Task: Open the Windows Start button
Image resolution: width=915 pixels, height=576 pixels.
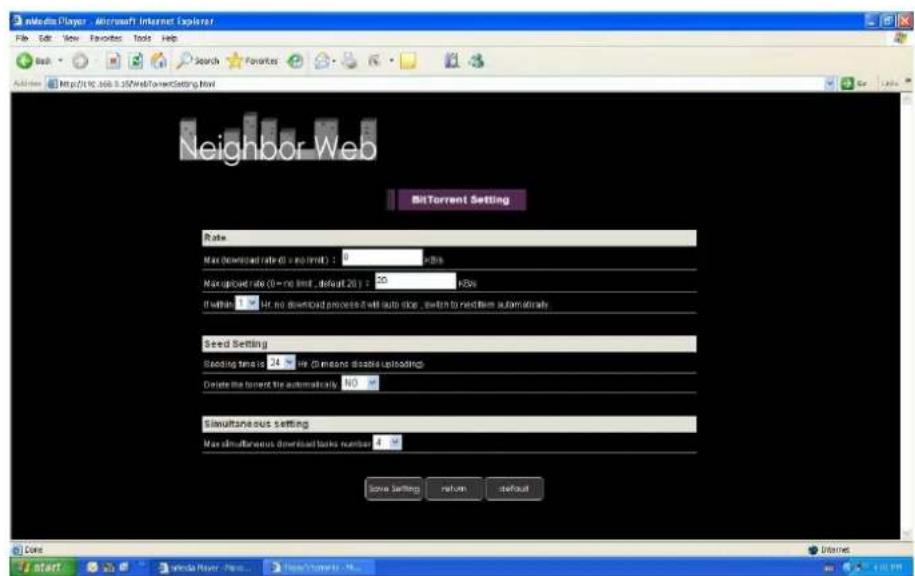Action: tap(42, 567)
